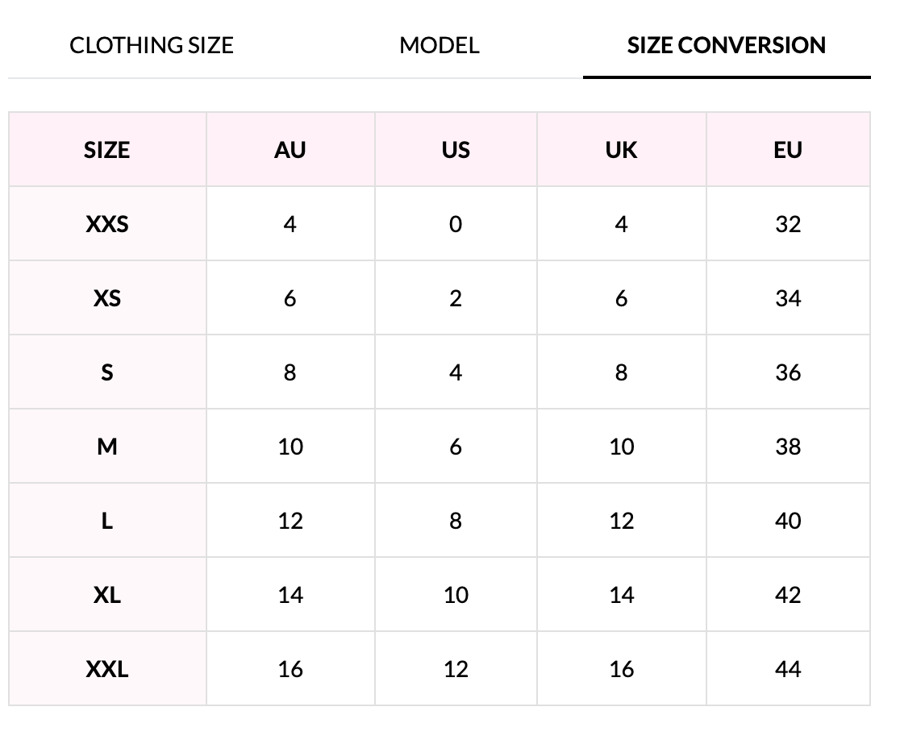The image size is (900, 740).
Task: Select the Size Conversion tab
Action: tap(726, 45)
